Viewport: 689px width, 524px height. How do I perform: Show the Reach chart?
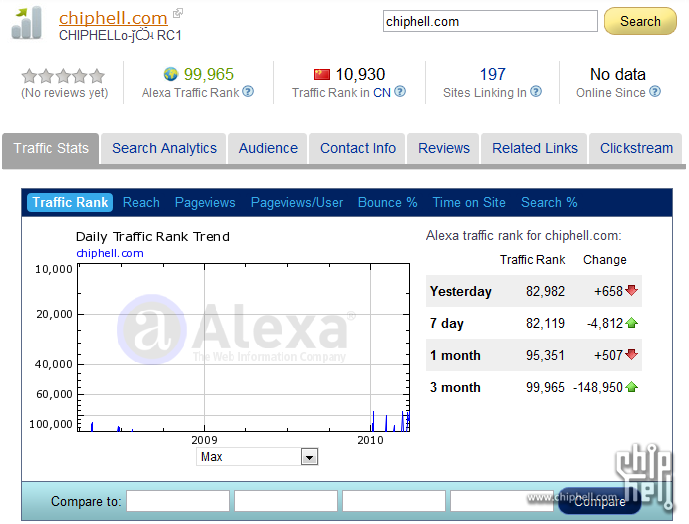click(141, 203)
